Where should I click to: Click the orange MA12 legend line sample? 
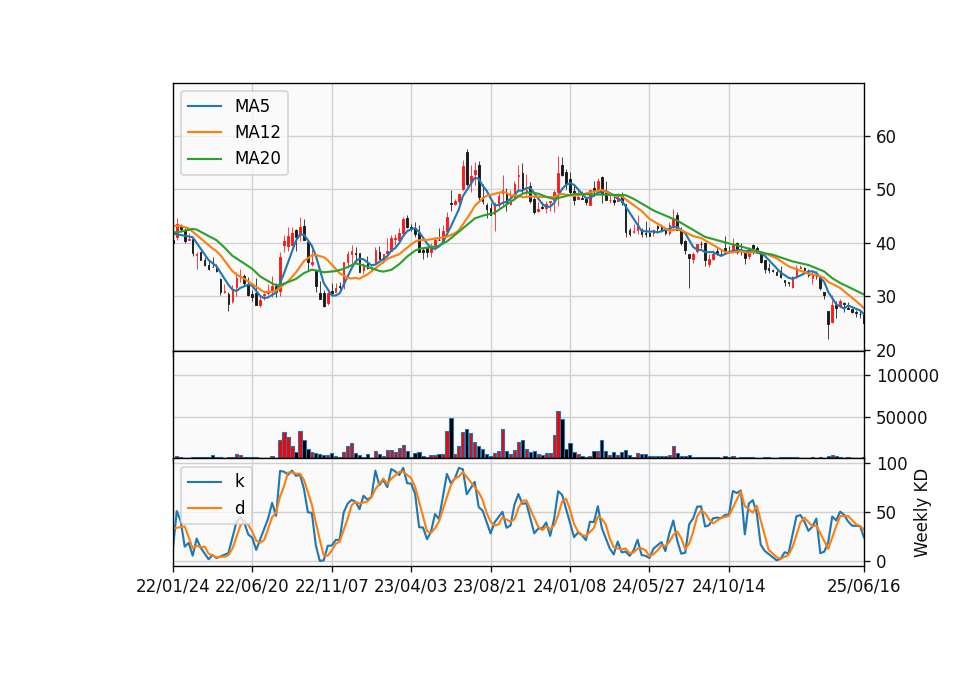(x=204, y=132)
